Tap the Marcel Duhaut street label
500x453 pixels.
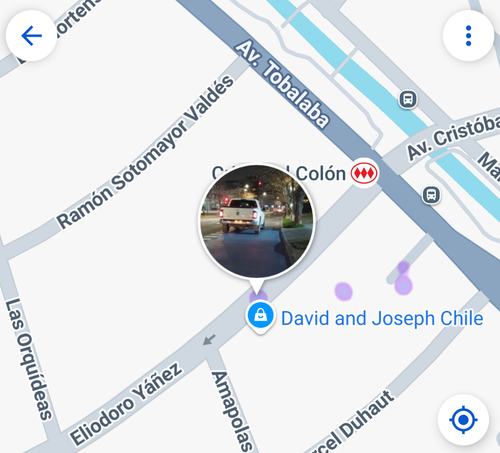pyautogui.click(x=350, y=423)
